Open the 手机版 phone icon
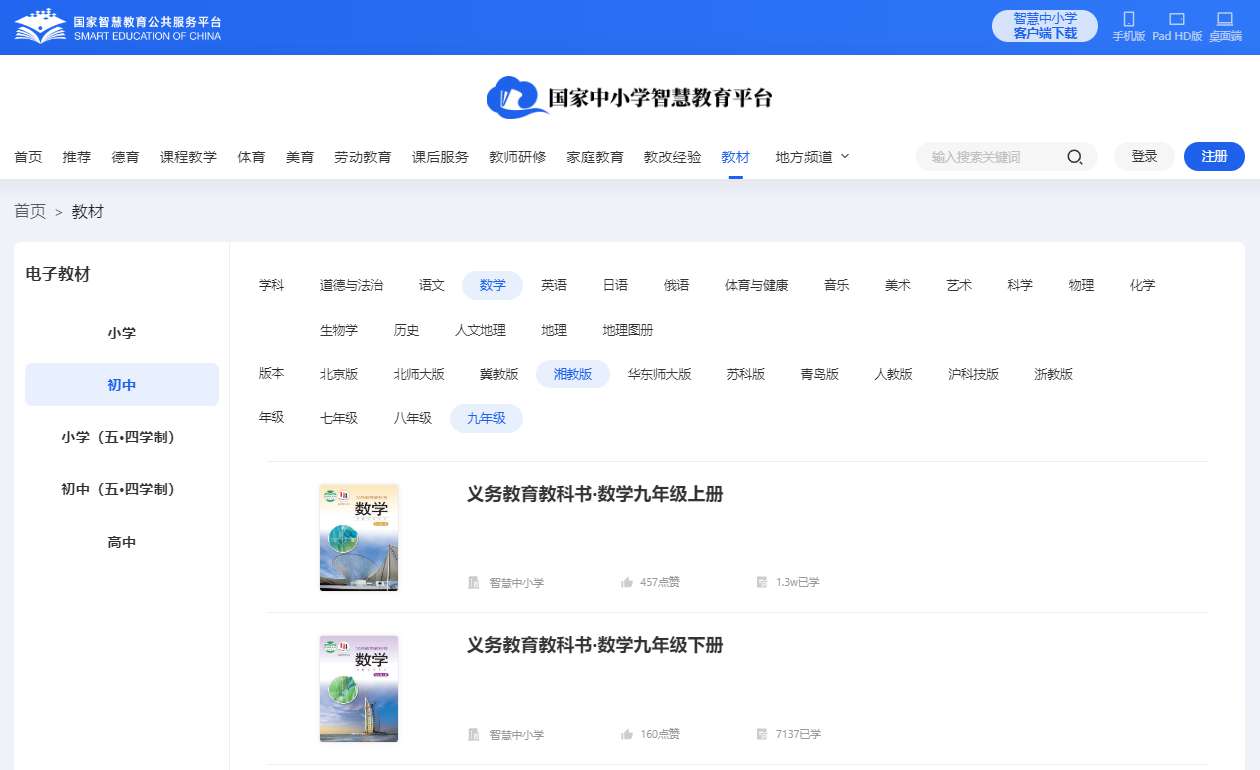The height and width of the screenshot is (770, 1260). tap(1129, 20)
